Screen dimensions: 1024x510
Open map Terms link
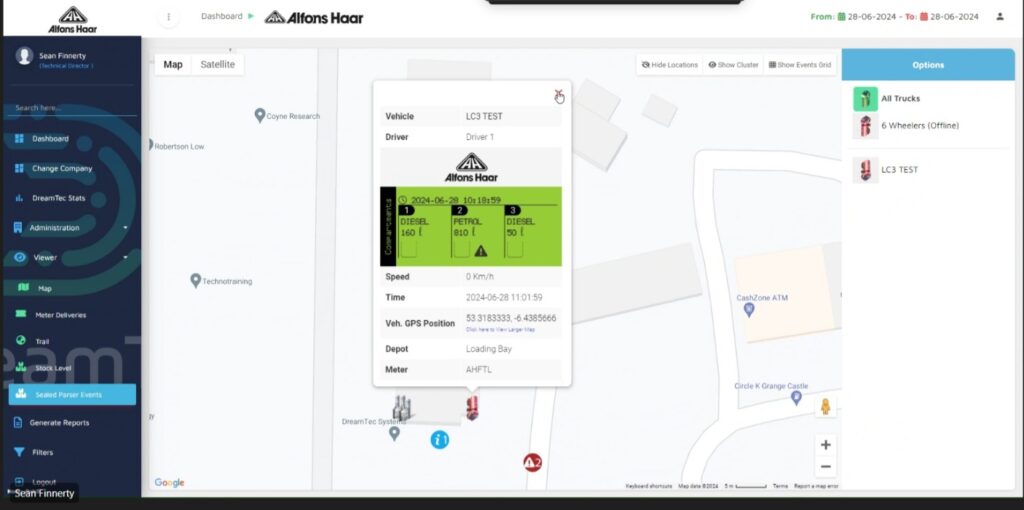pyautogui.click(x=780, y=486)
